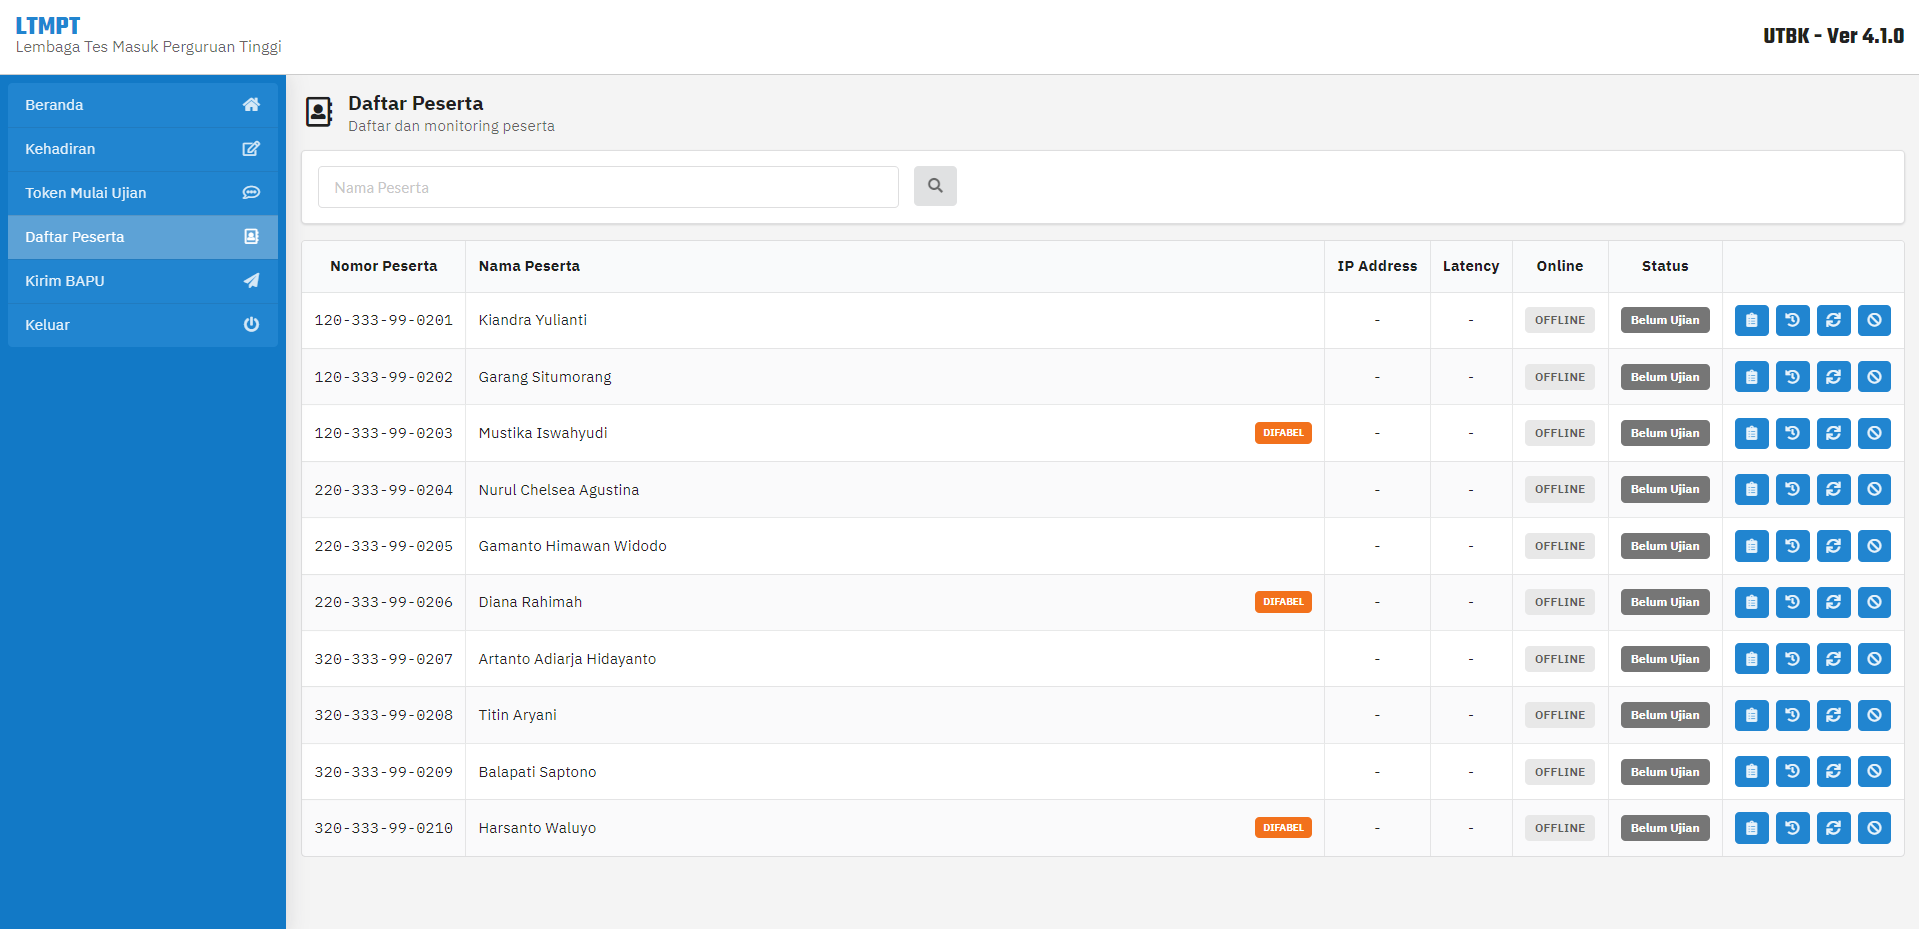Image resolution: width=1919 pixels, height=929 pixels.
Task: Click Belum Ujian status for Gamanto Himawan Widodo
Action: [x=1665, y=546]
